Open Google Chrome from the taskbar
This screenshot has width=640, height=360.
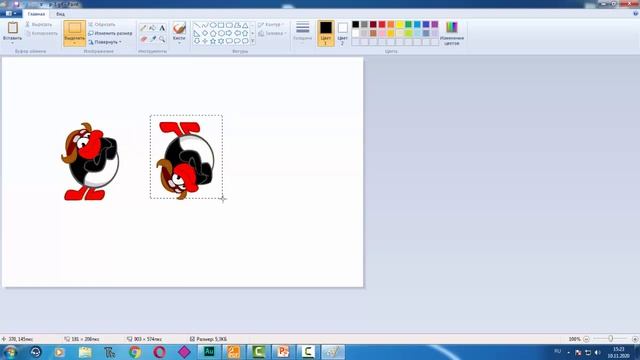point(135,352)
